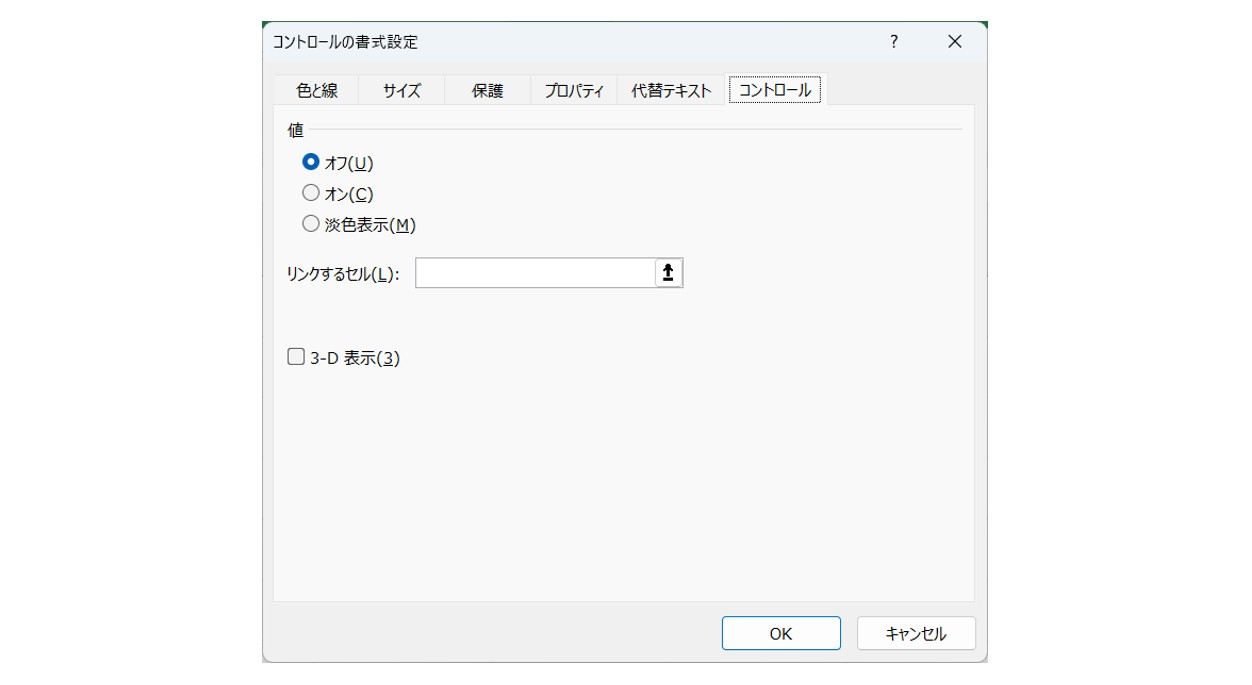Viewport: 1252px width, 685px height.
Task: Select the 淡色表示(M) radio button
Action: (311, 224)
